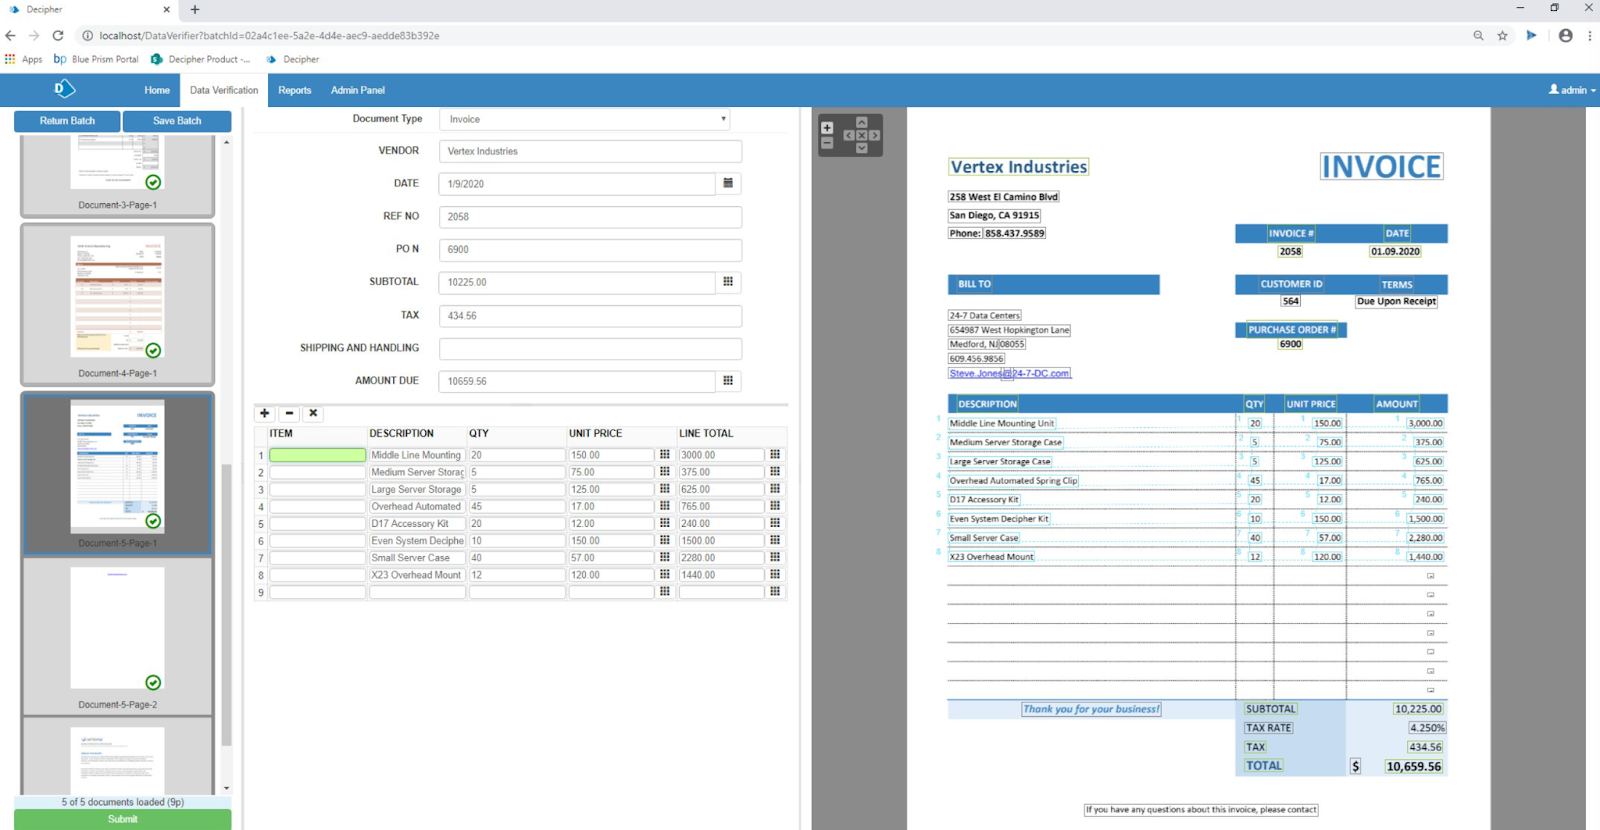Submit the batch
This screenshot has width=1600, height=830.
coord(123,819)
